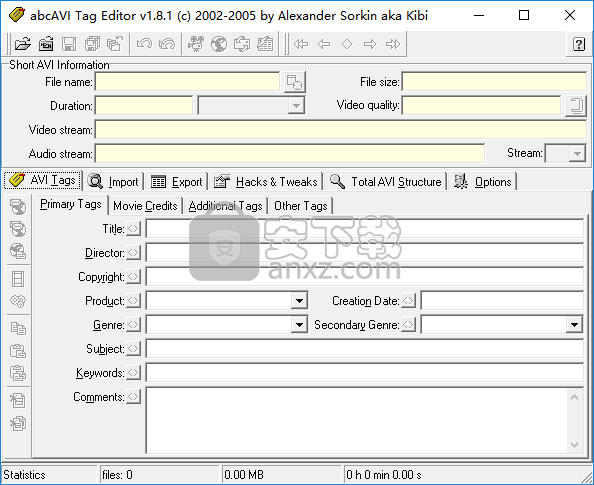Open the Total AVI Structure tab
The image size is (594, 485).
[x=385, y=182]
